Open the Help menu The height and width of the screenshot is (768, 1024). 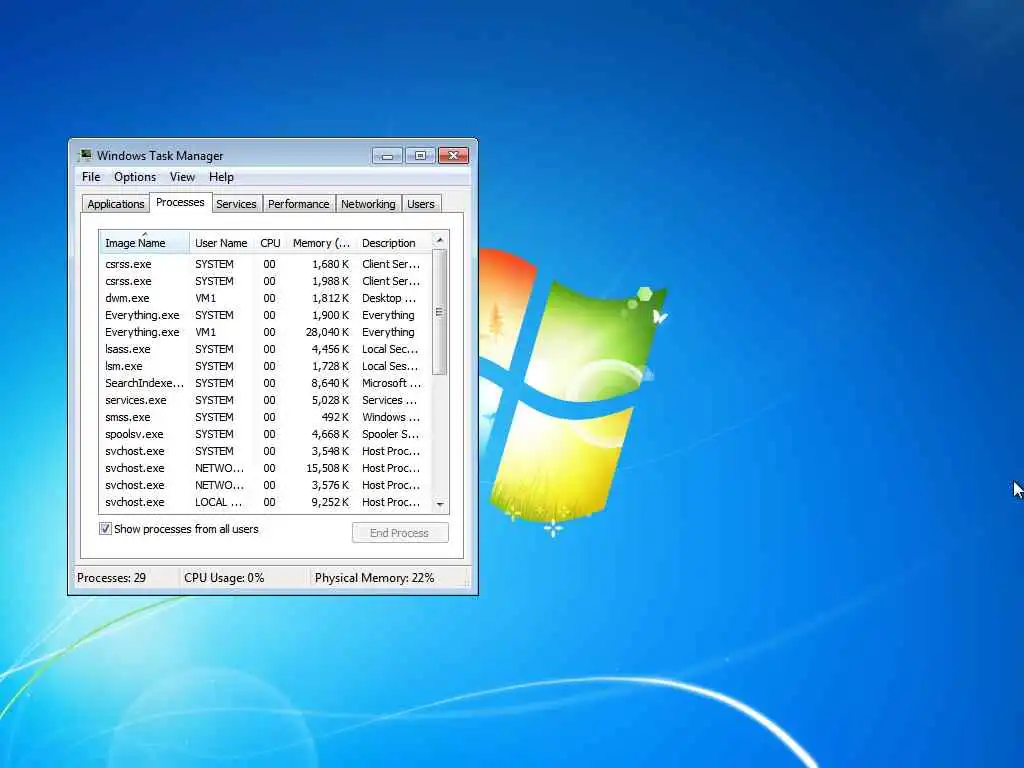click(x=221, y=177)
